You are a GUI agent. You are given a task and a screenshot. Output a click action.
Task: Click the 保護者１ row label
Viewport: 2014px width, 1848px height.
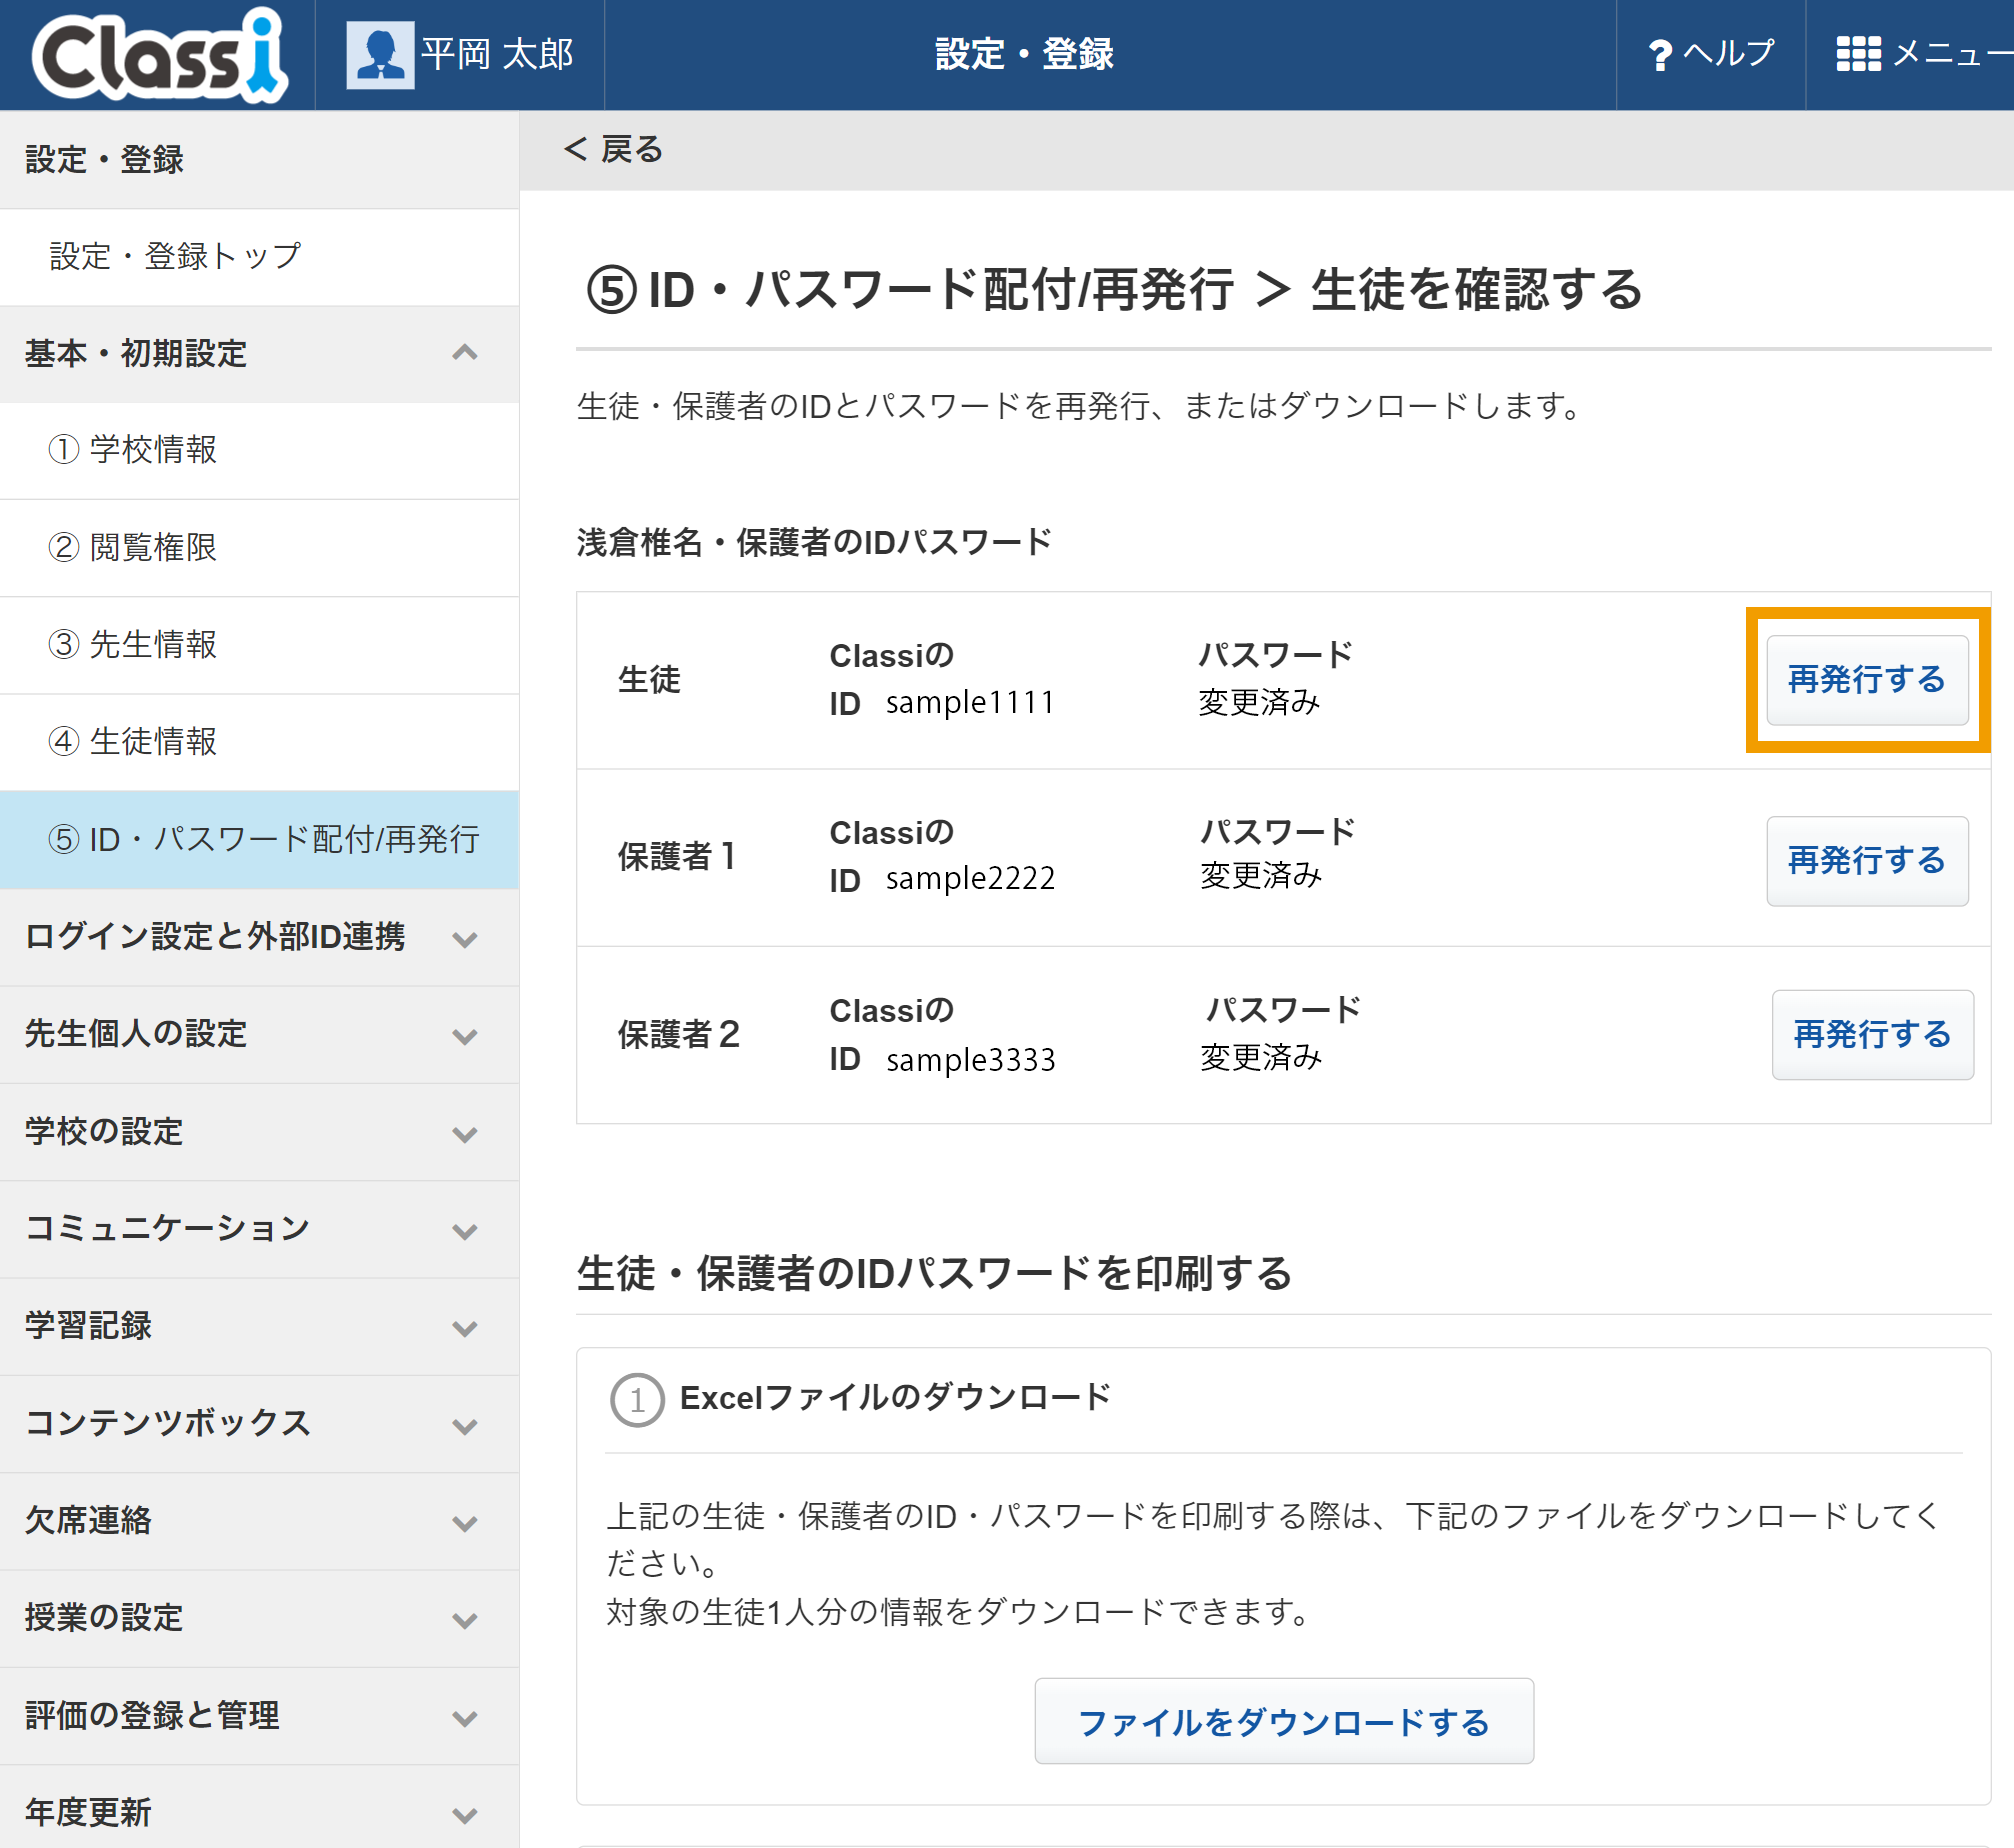click(677, 856)
